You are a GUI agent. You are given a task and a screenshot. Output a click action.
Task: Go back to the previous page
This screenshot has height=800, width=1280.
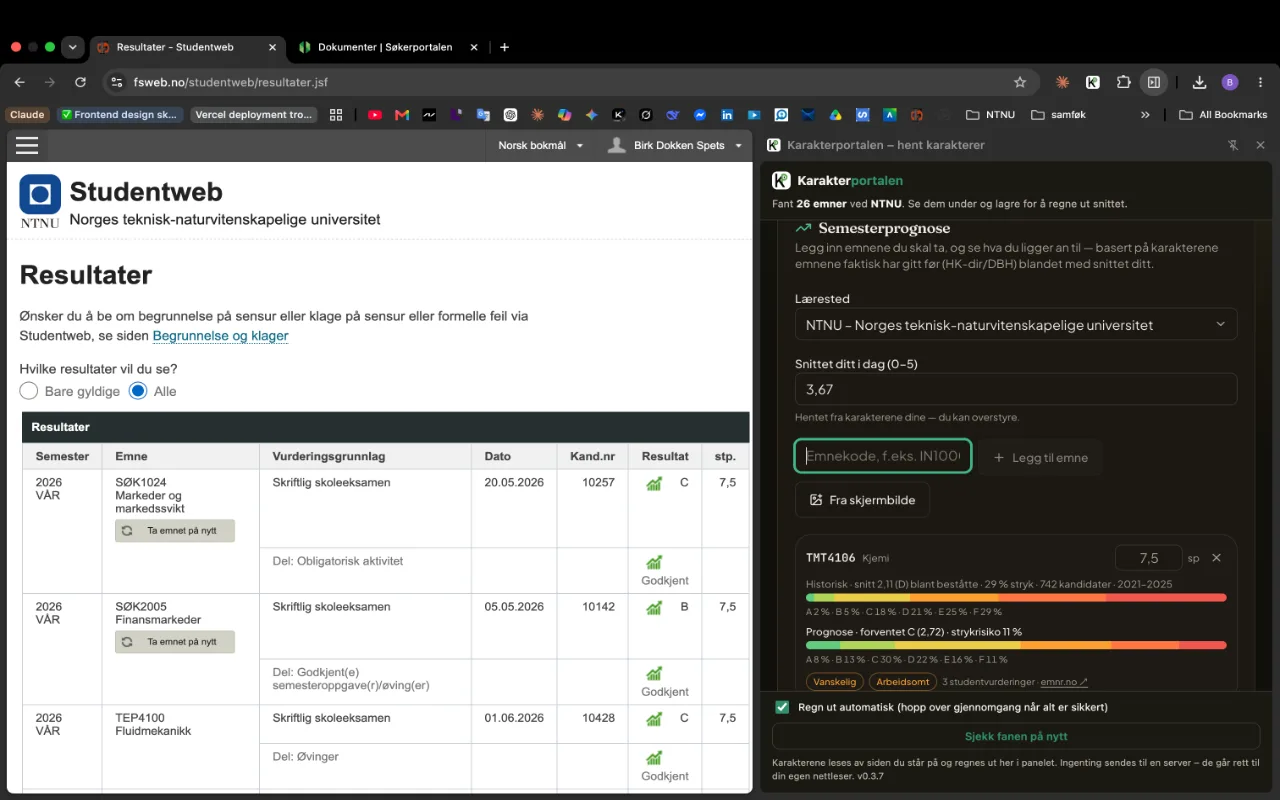20,82
